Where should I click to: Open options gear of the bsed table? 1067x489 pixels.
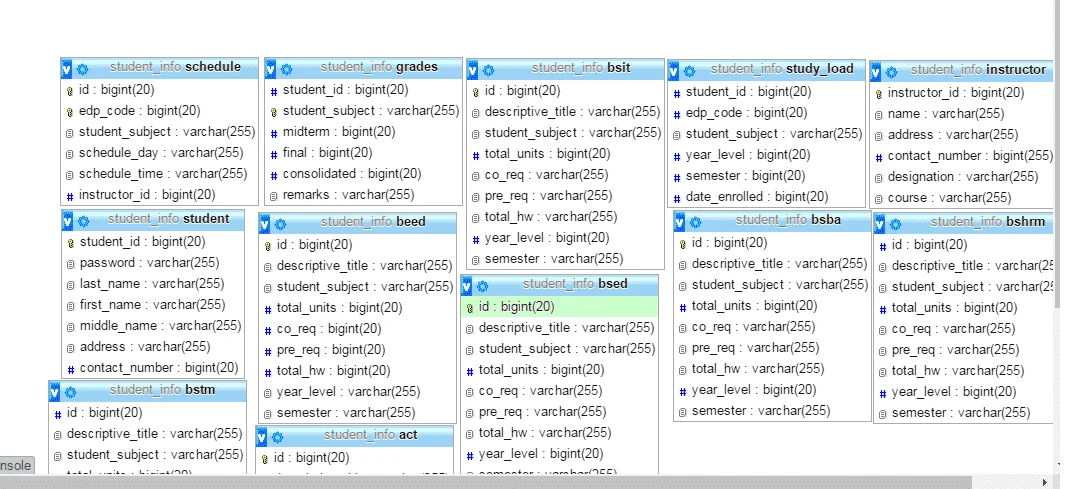point(482,286)
